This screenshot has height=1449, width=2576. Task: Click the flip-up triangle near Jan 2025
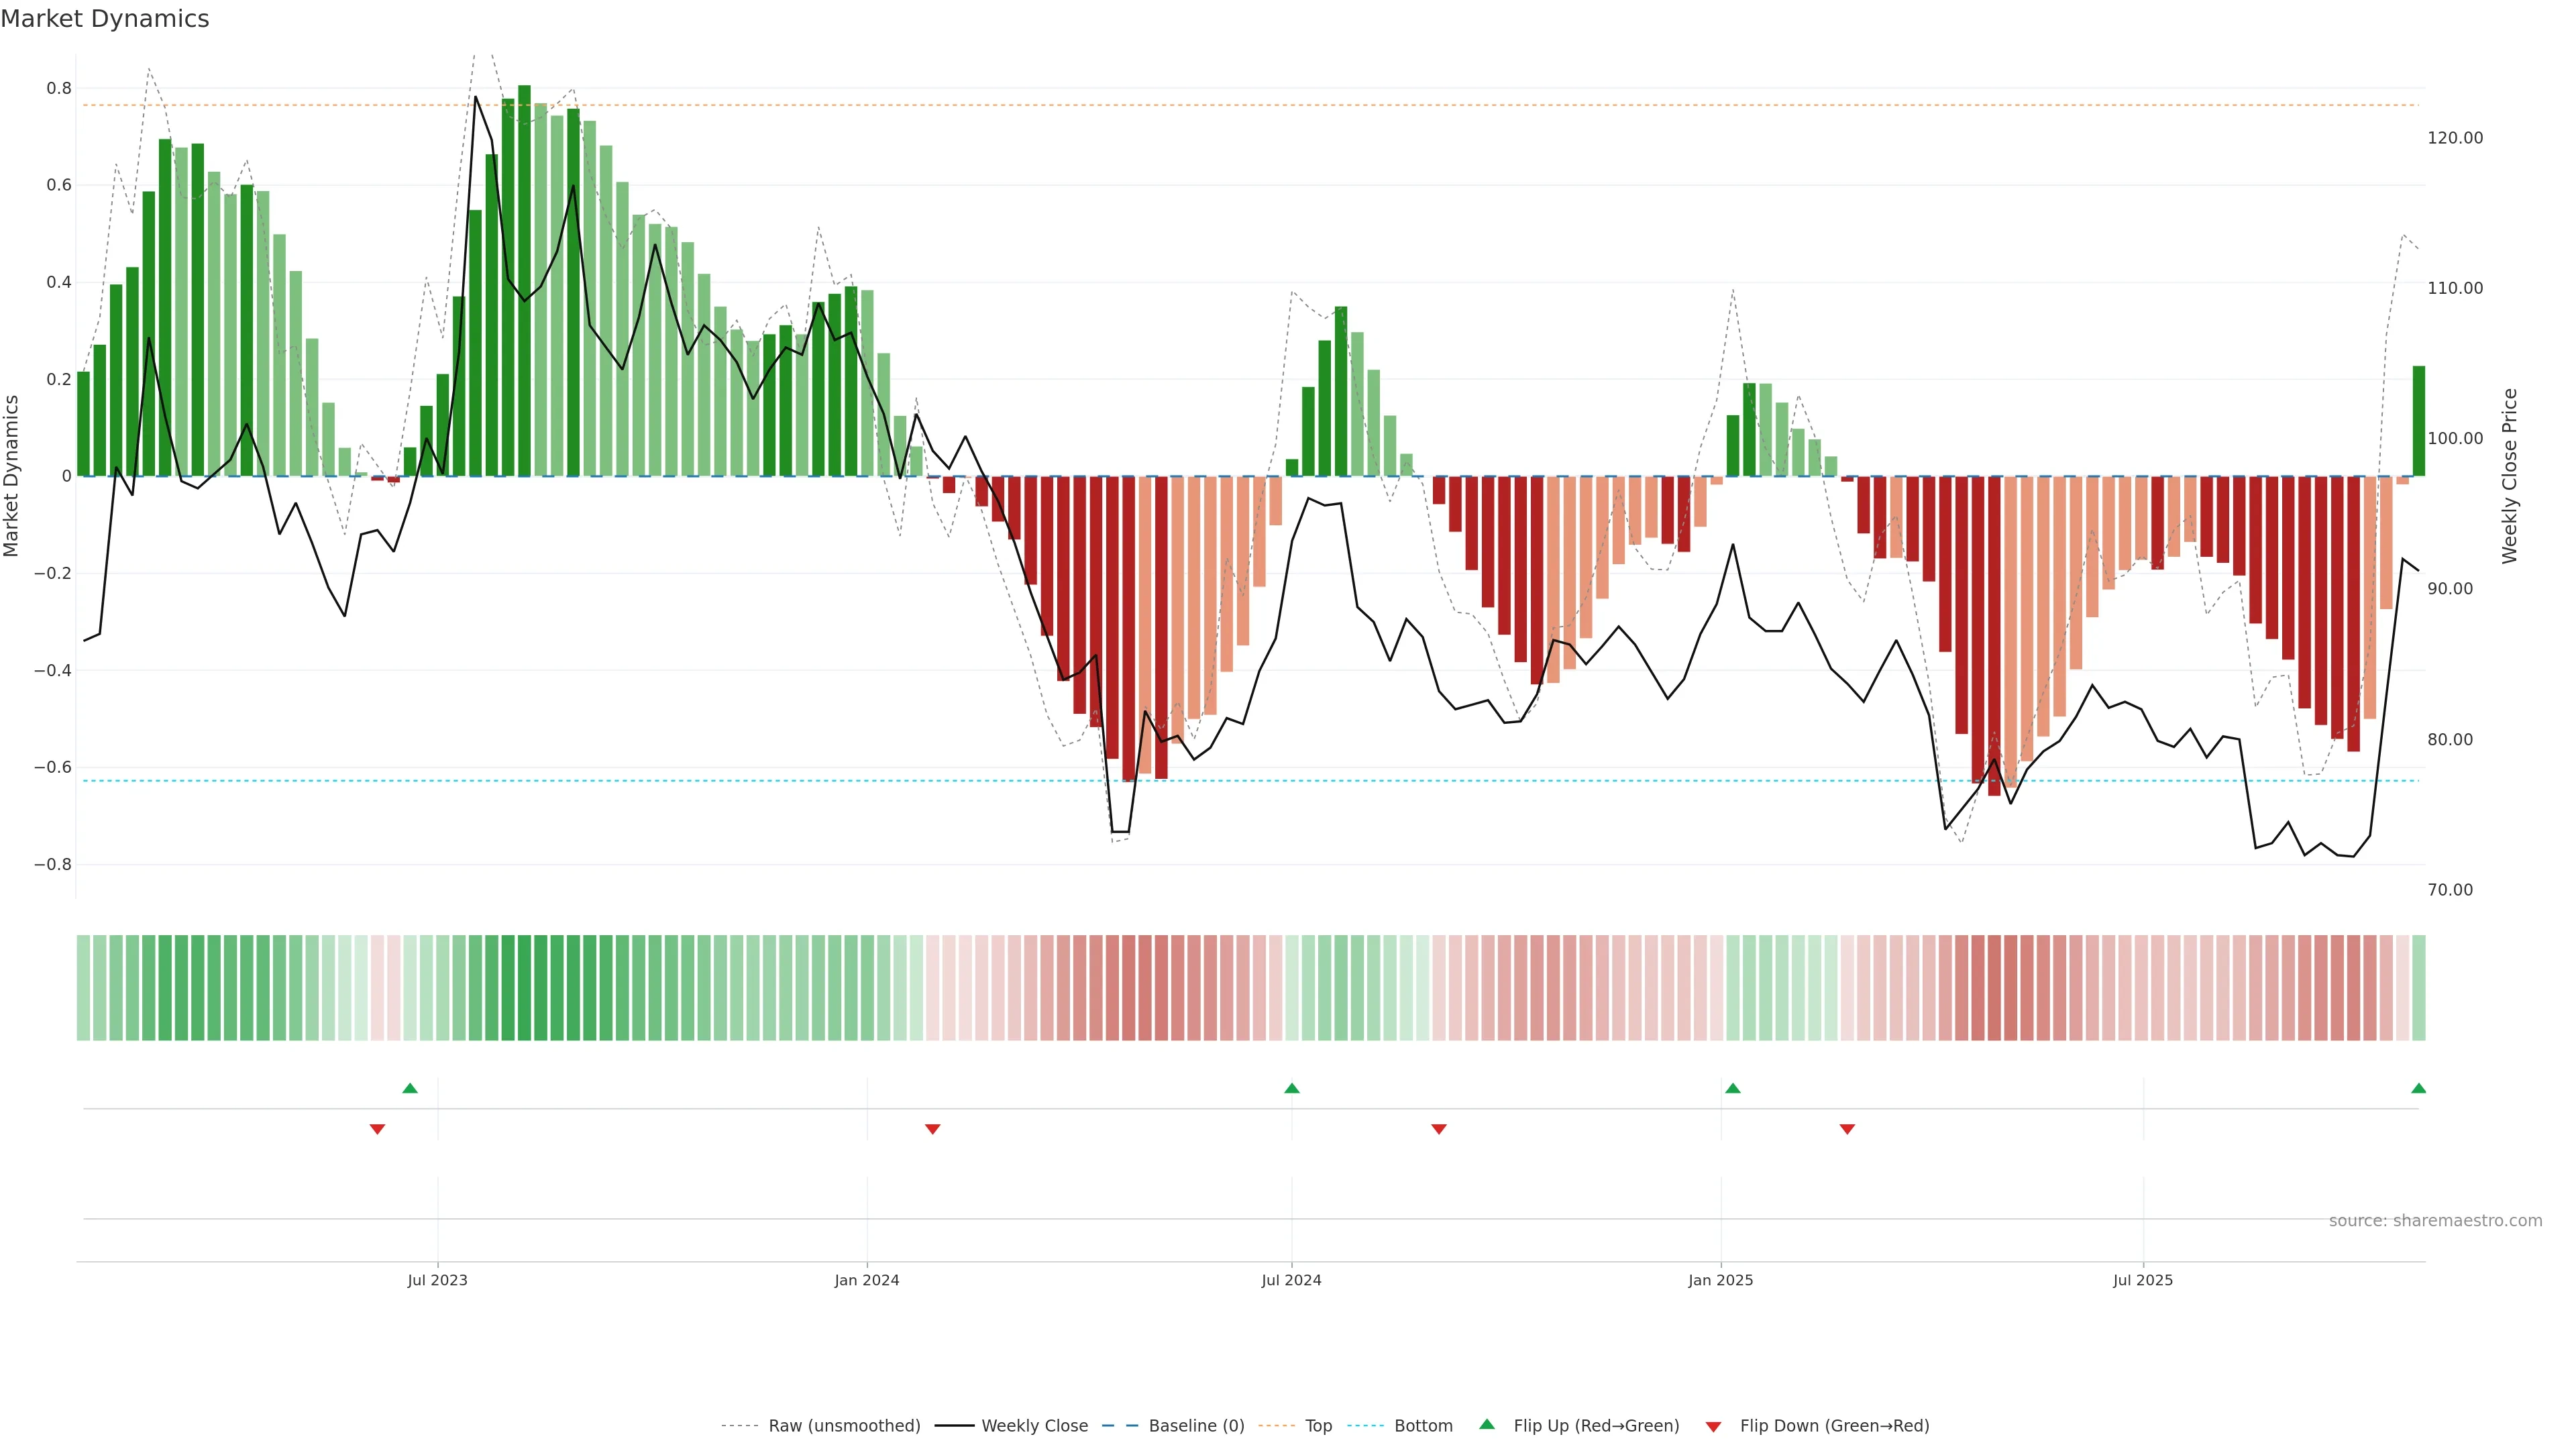click(1733, 1088)
